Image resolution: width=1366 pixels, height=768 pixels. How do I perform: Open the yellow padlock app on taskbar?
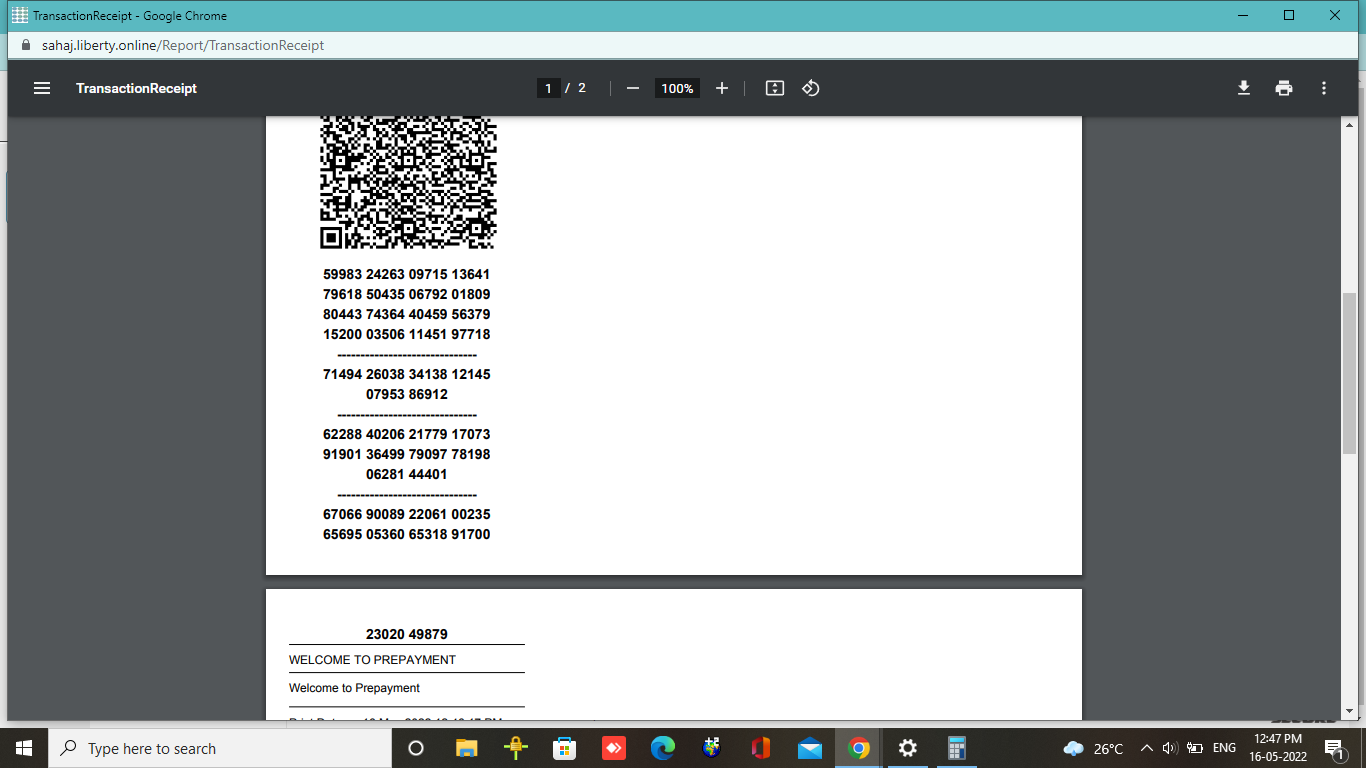tap(515, 748)
